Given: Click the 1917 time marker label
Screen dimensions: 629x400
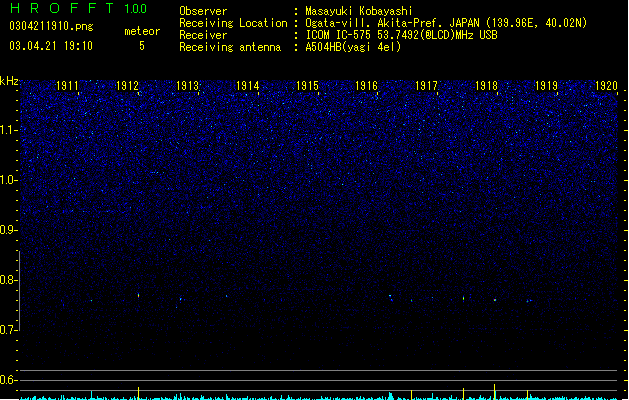Looking at the screenshot, I should [426, 86].
